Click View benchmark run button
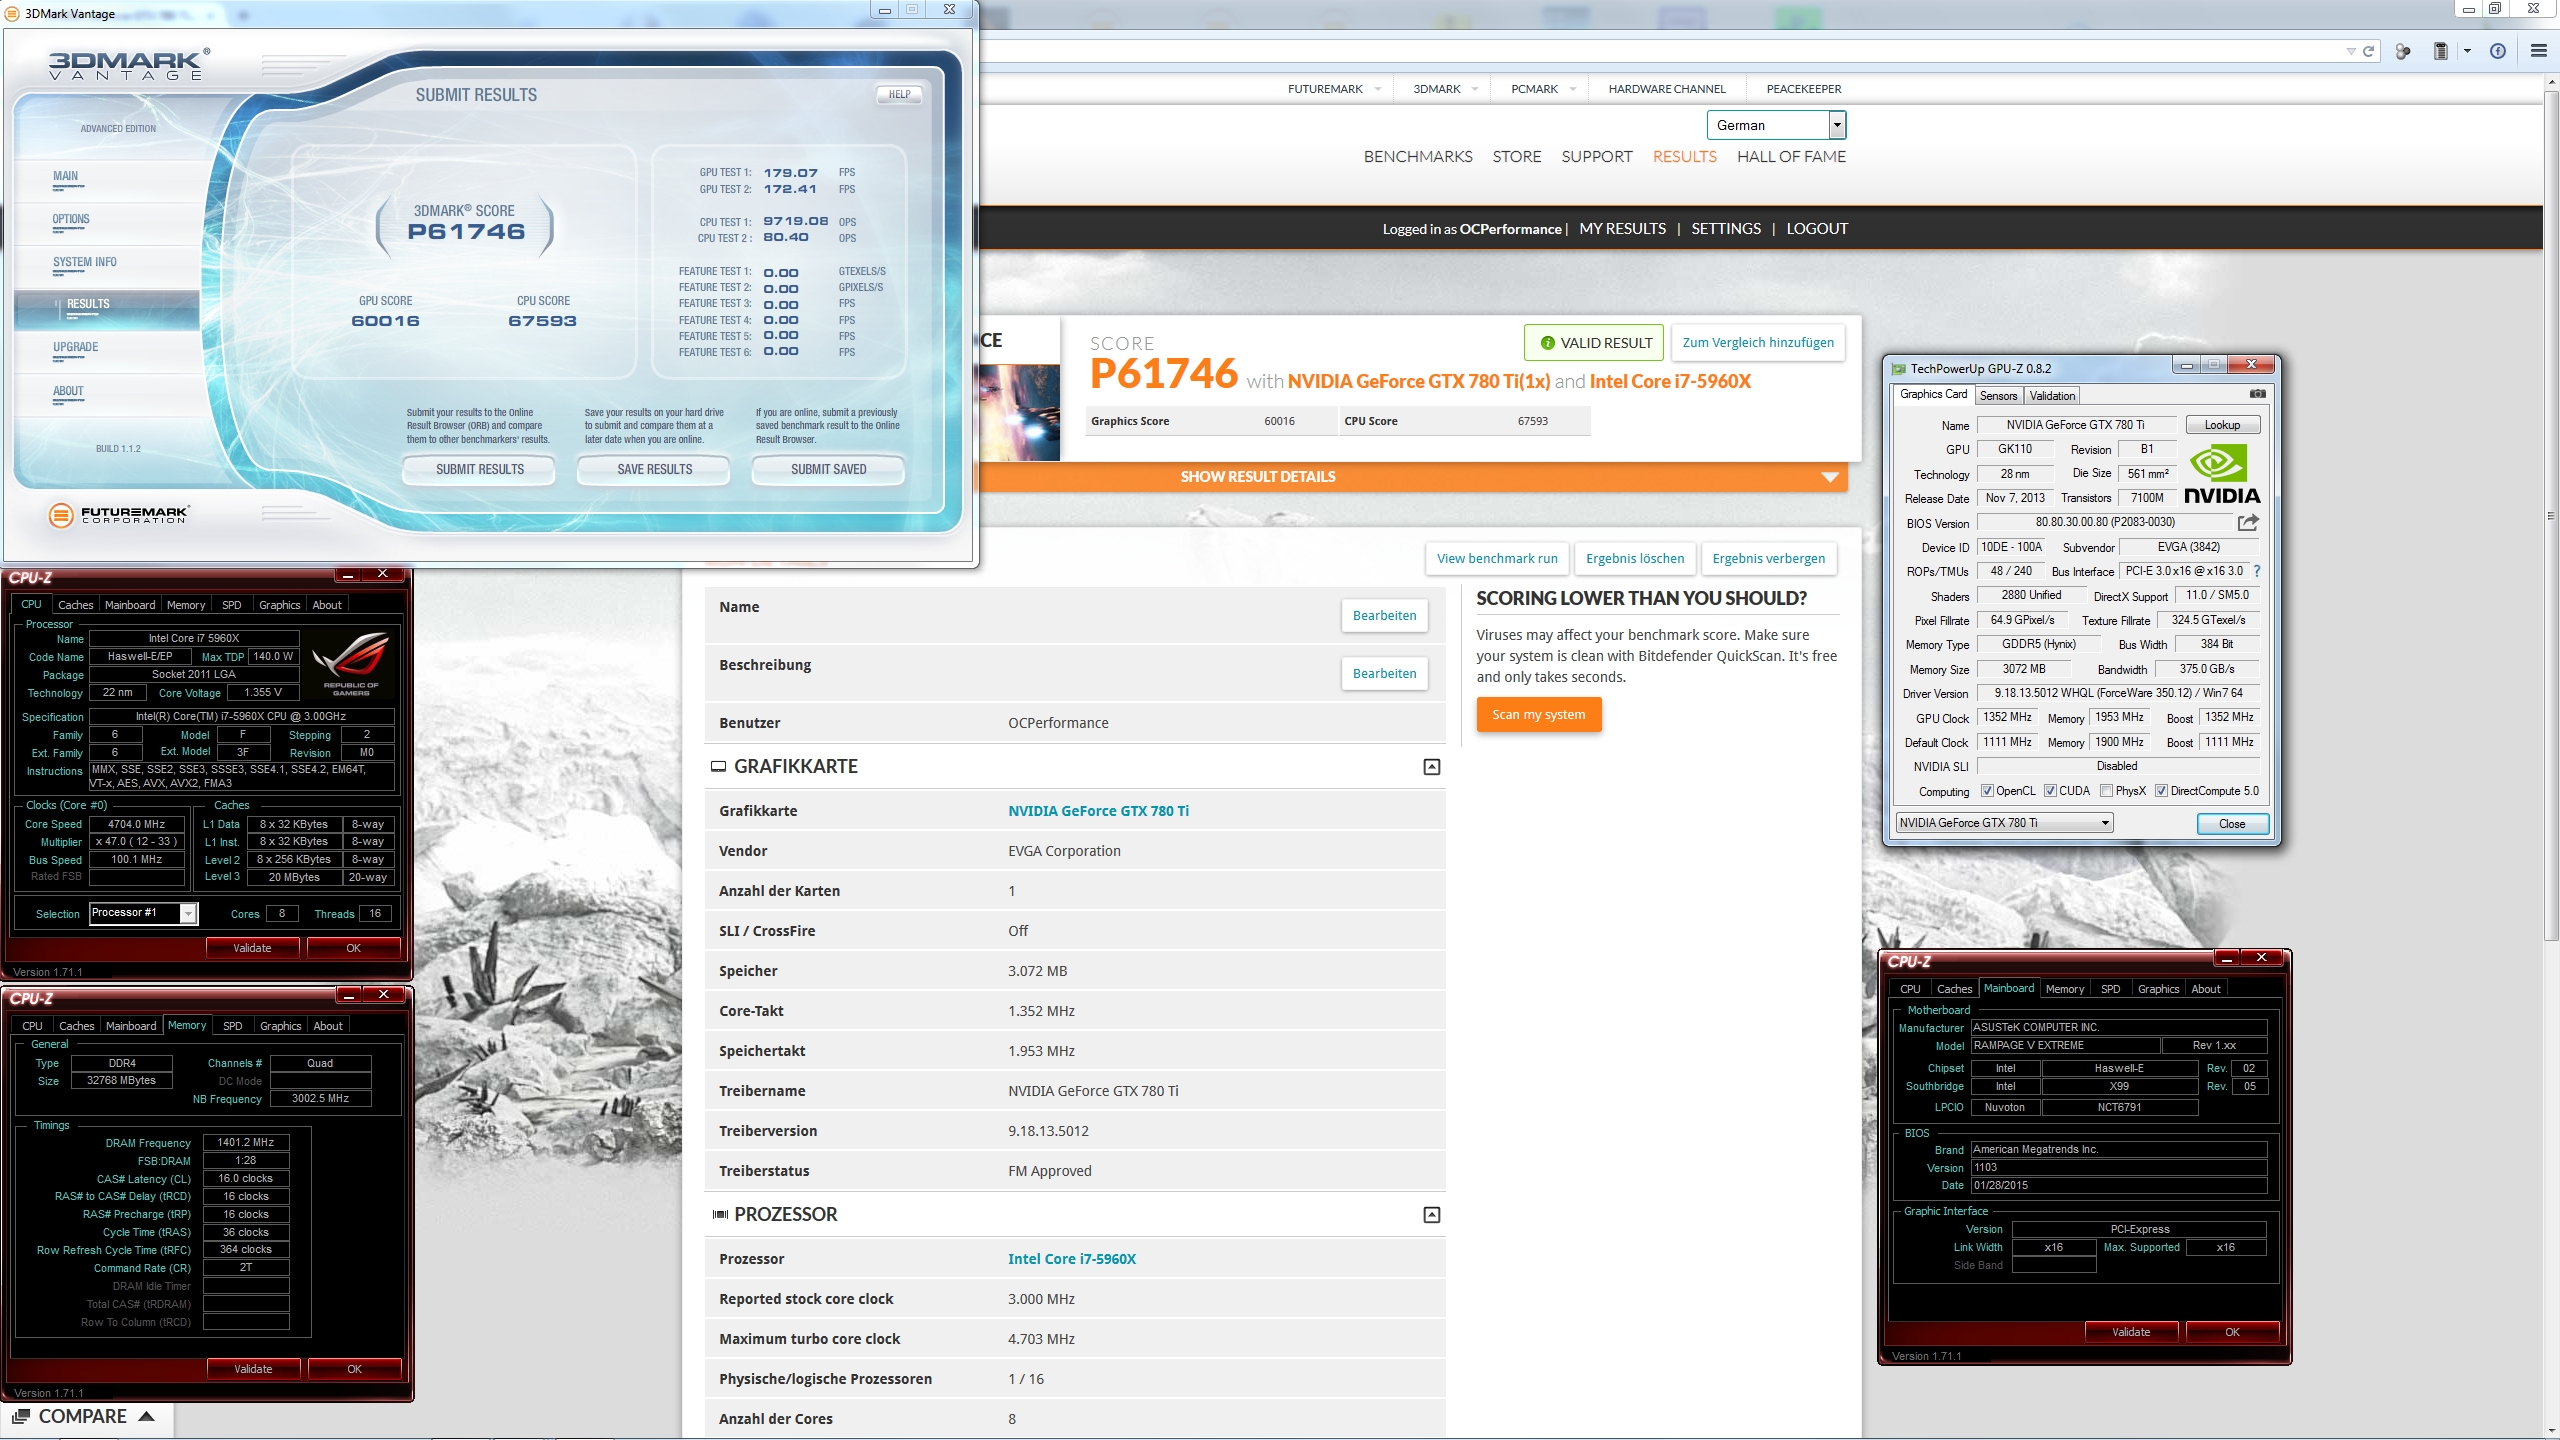The width and height of the screenshot is (2560, 1440). [1497, 558]
